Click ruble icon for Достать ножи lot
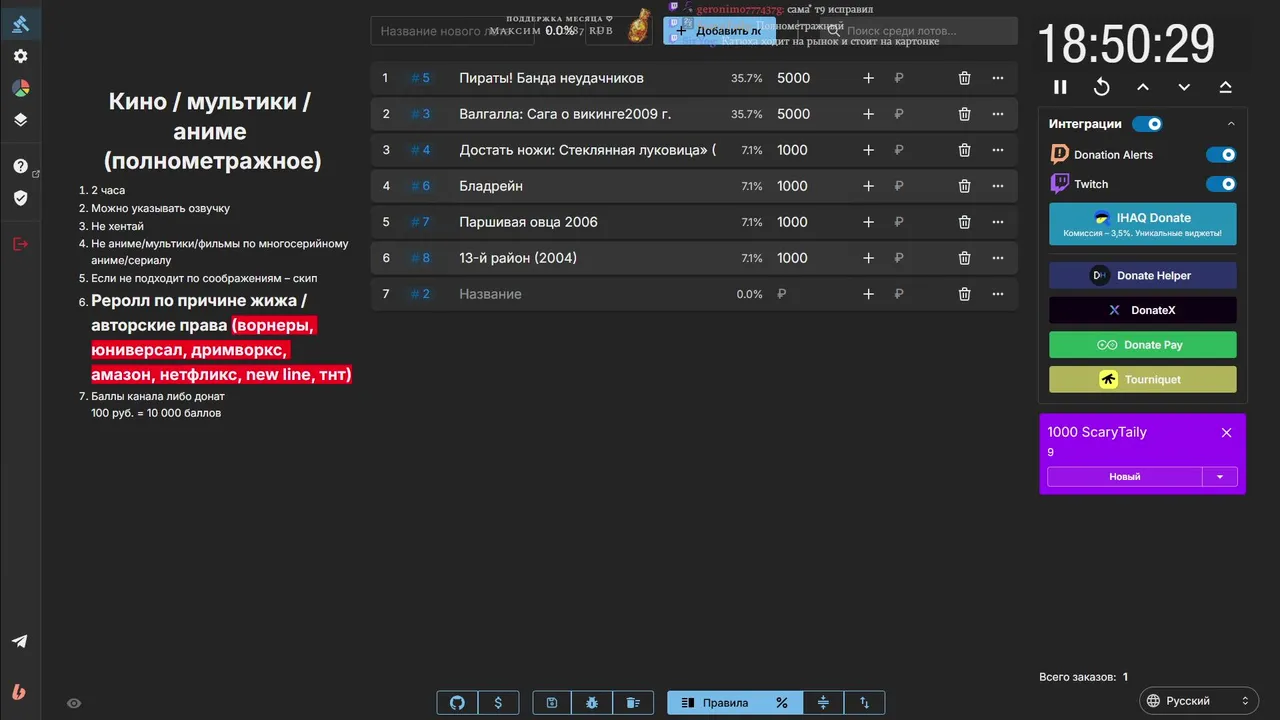This screenshot has height=720, width=1280. (899, 150)
